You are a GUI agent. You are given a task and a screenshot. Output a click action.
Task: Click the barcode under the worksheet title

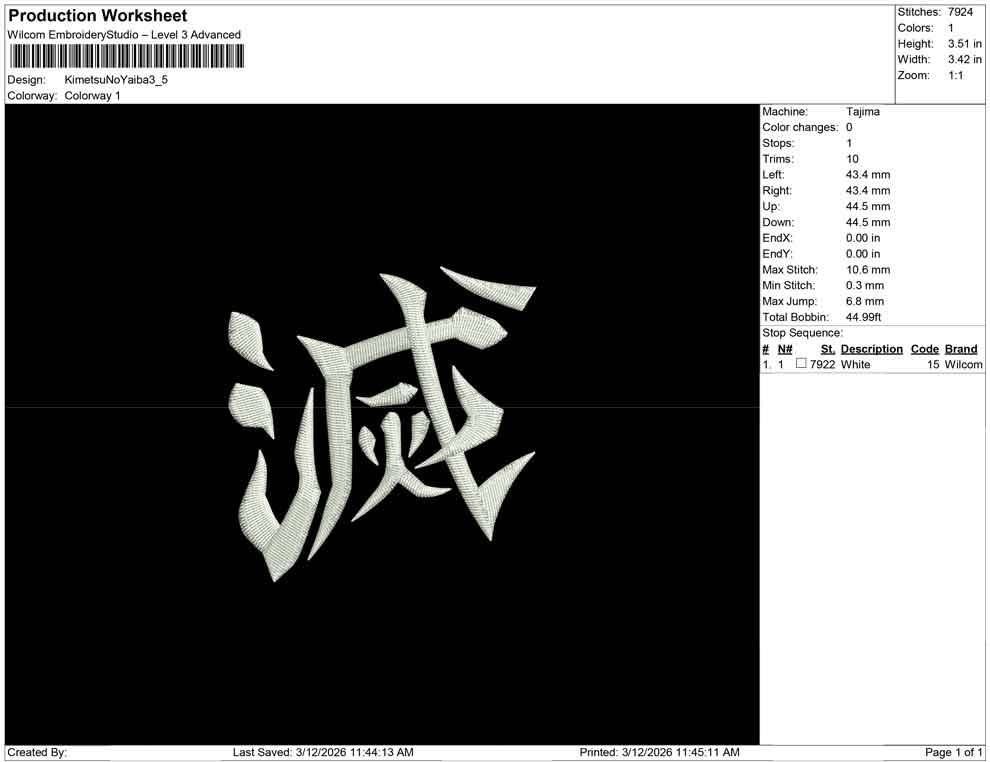pos(126,57)
